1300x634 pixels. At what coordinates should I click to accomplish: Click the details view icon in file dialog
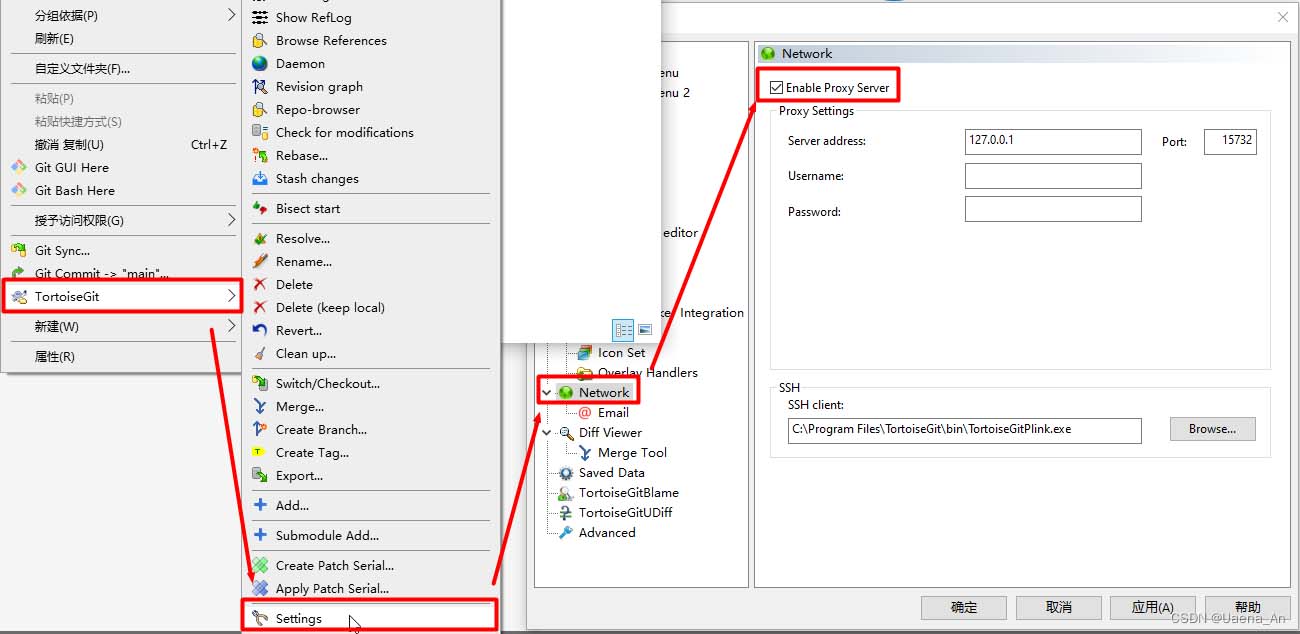[x=624, y=329]
